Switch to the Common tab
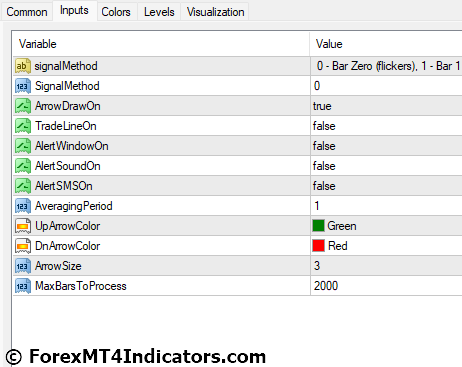Screen dimensions: 462x367 pos(27,12)
